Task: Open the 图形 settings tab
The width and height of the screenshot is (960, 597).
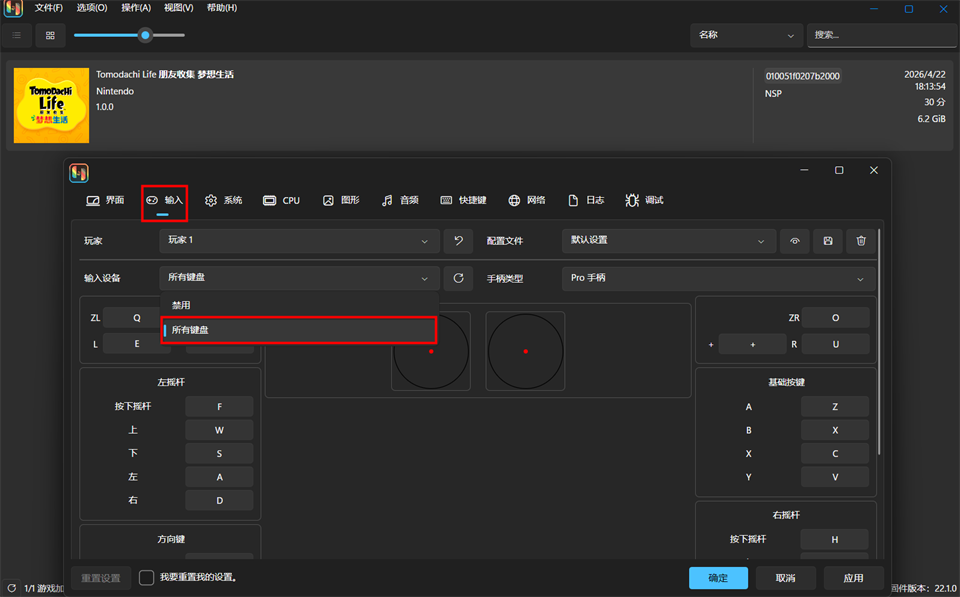Action: (341, 200)
